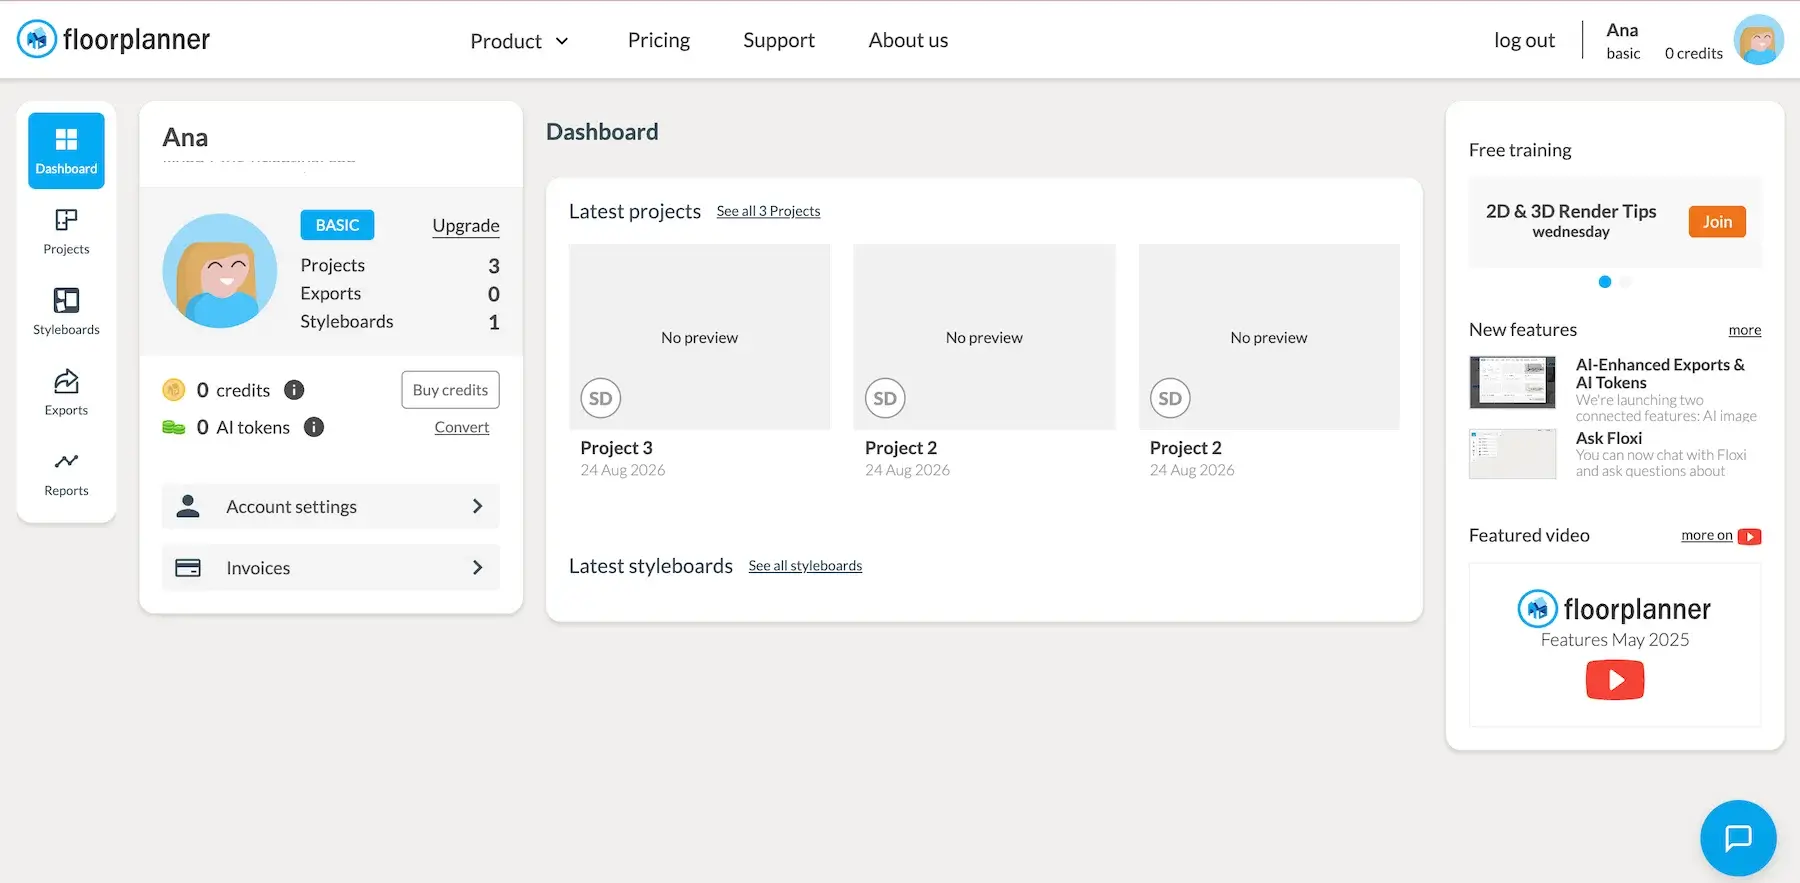Go to the Pricing page
Image resolution: width=1800 pixels, height=883 pixels.
click(659, 40)
